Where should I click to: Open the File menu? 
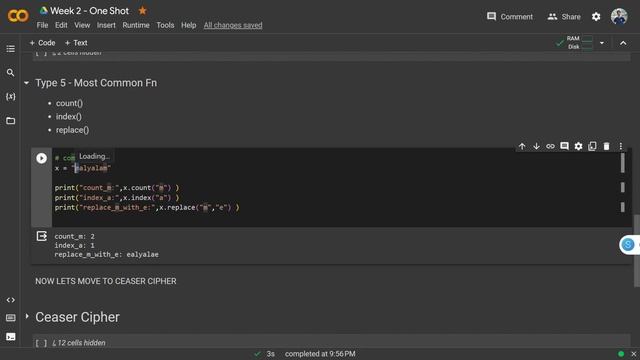[42, 25]
